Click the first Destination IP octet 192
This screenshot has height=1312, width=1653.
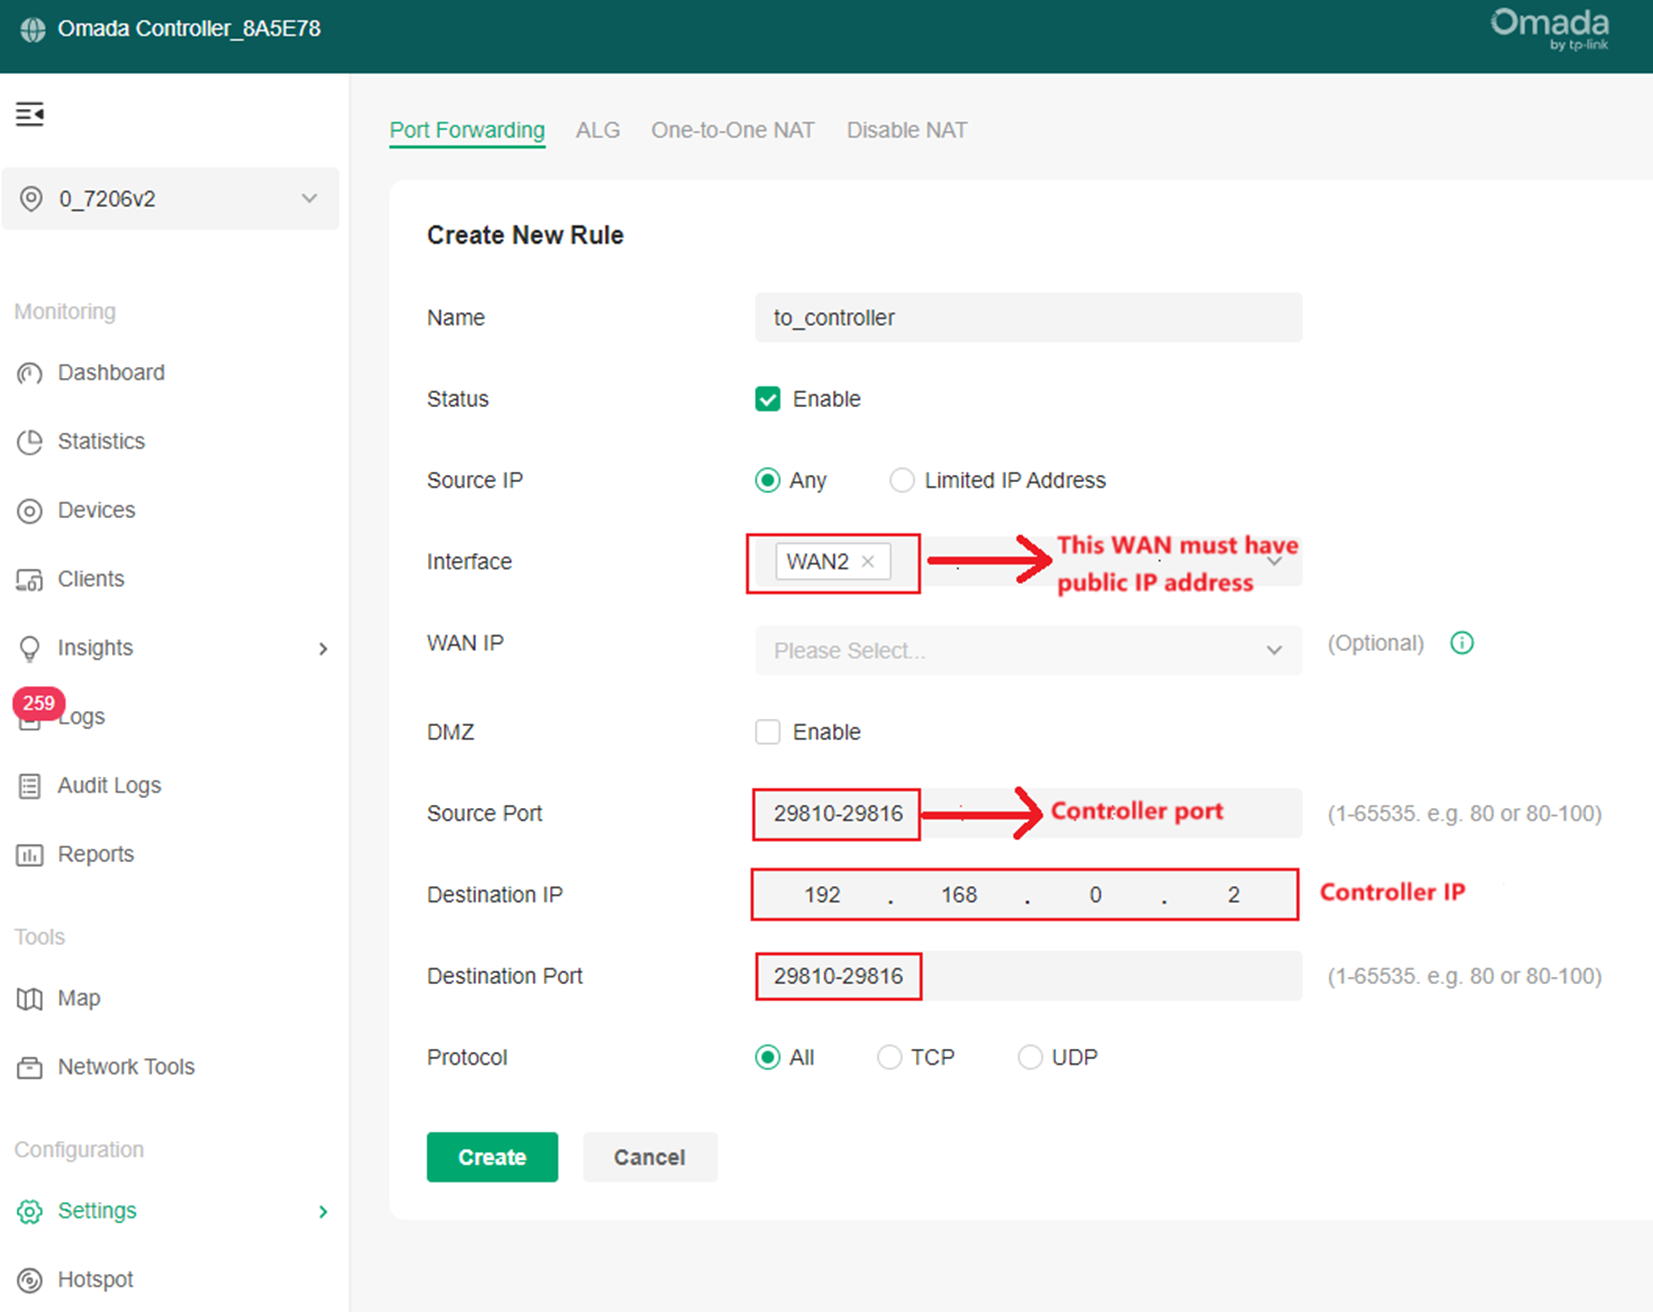pyautogui.click(x=822, y=895)
